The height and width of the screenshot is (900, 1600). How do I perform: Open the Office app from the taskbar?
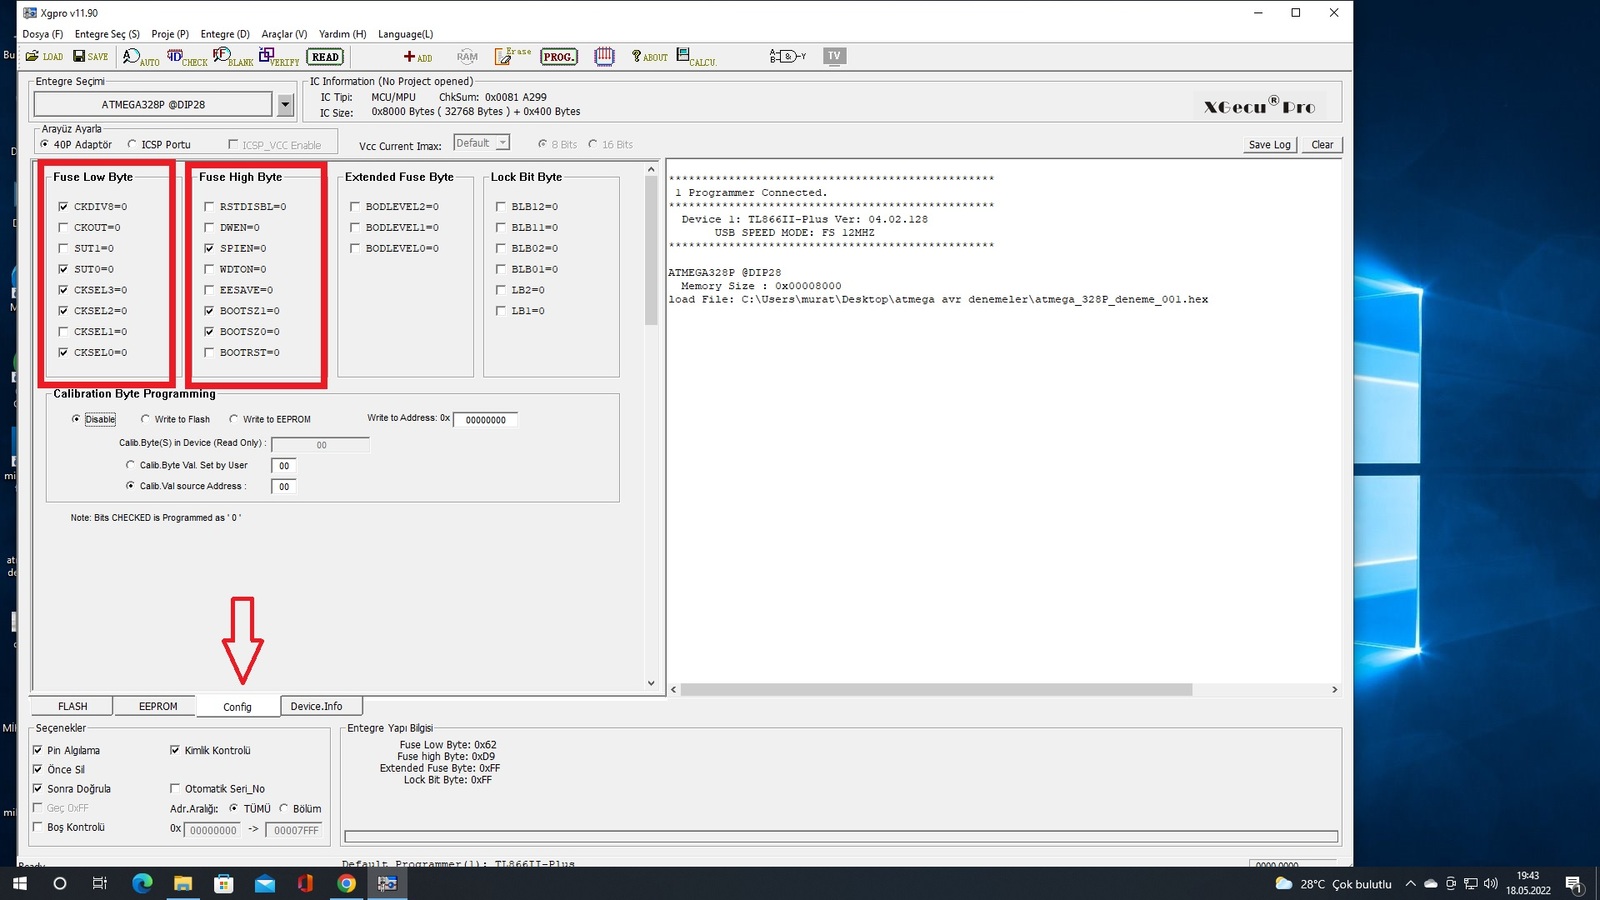pos(305,883)
